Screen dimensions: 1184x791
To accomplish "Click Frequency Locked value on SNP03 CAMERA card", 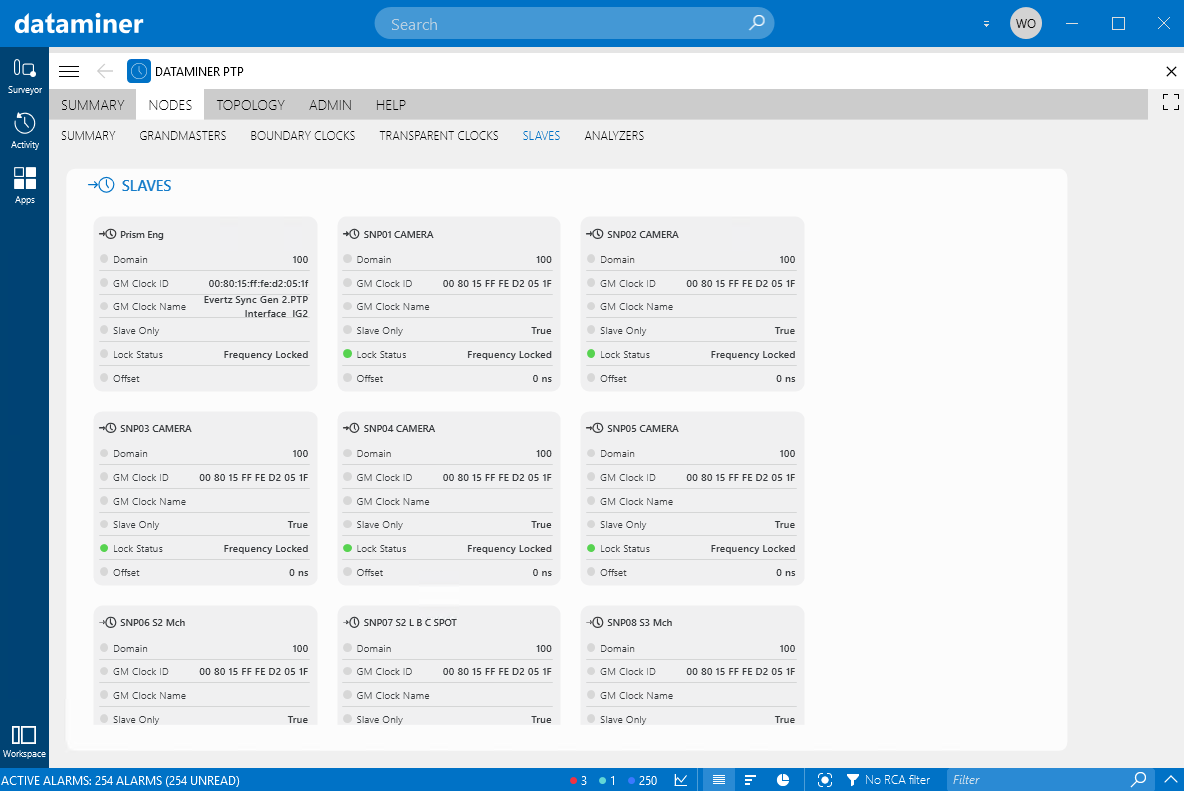I will point(266,549).
